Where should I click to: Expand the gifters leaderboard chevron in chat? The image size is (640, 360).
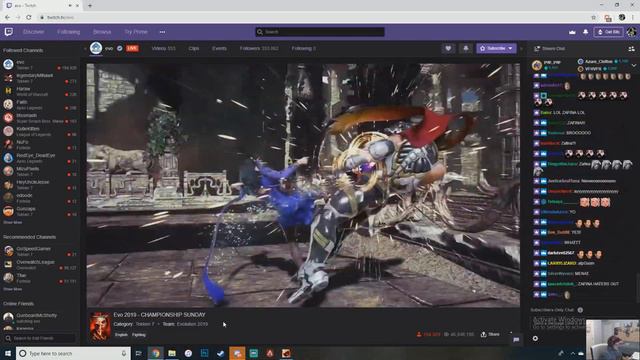(x=633, y=65)
